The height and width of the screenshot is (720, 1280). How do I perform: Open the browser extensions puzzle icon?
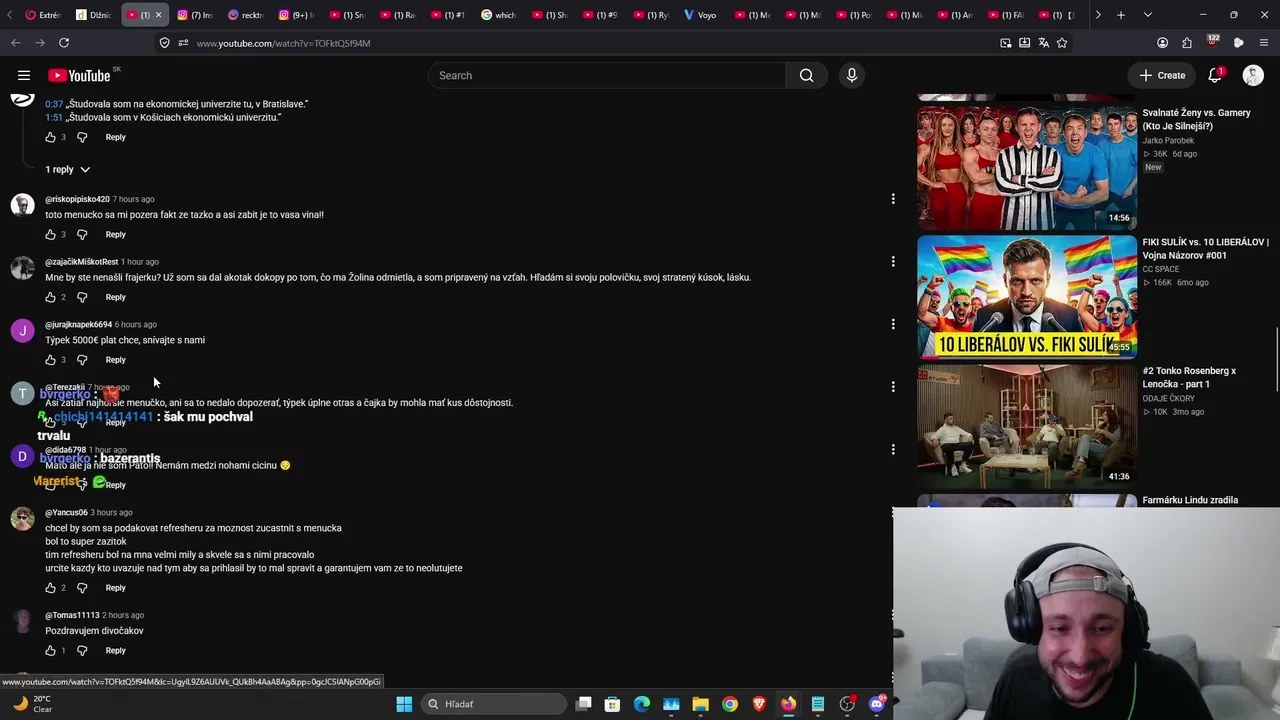tap(1187, 43)
